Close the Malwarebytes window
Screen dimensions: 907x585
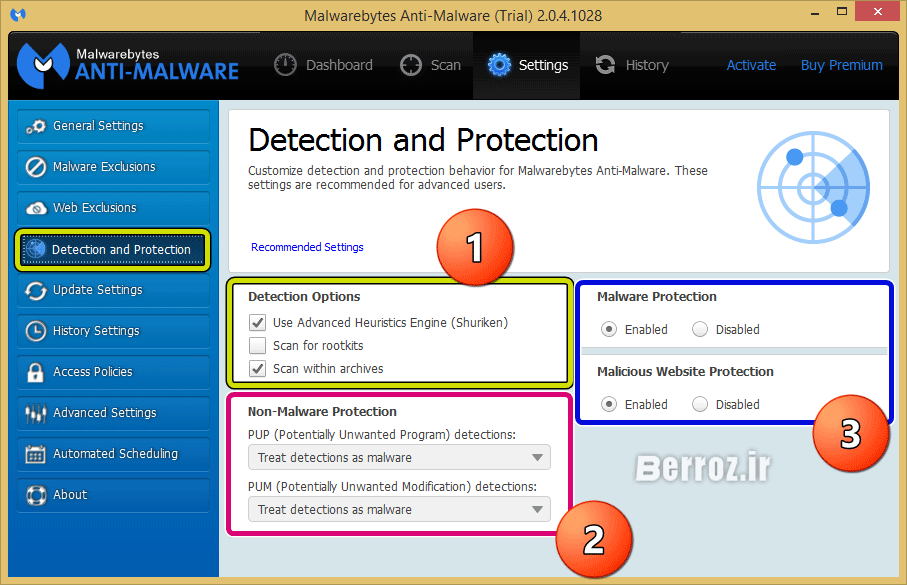877,11
